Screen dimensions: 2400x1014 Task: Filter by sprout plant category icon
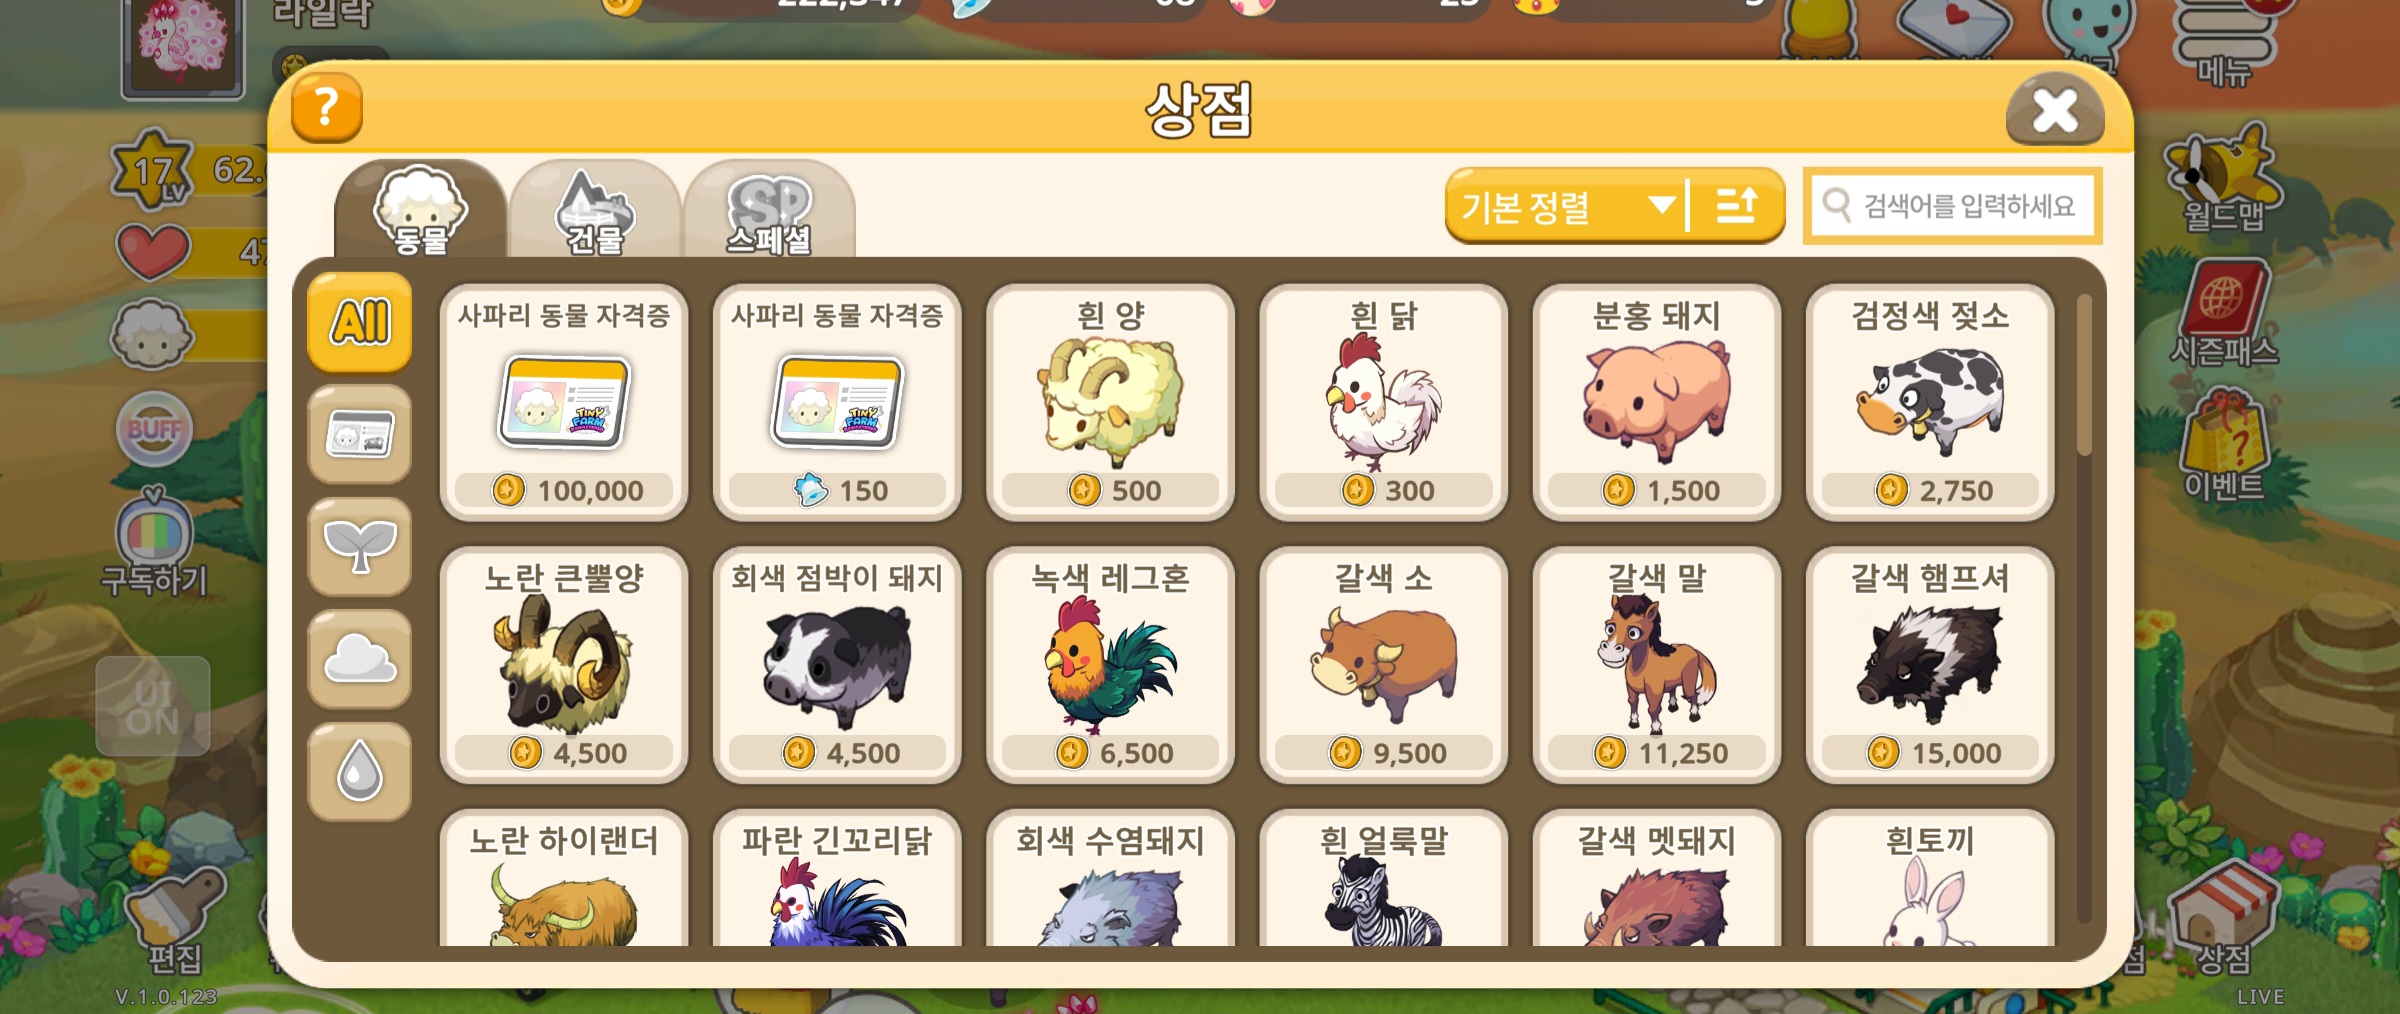tap(360, 548)
